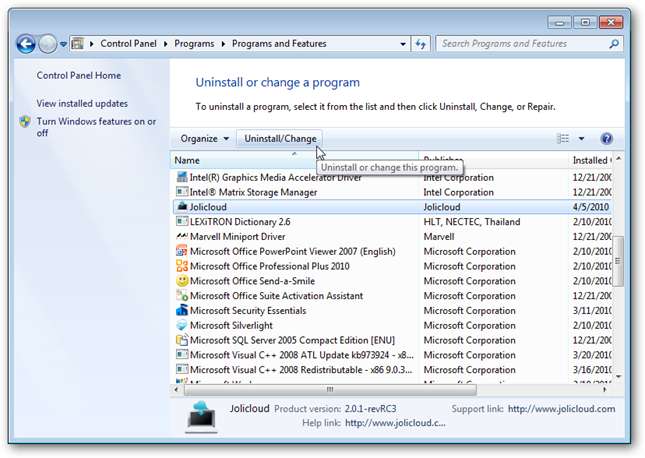The image size is (645, 458).
Task: Select the Jolicloud program name
Action: pyautogui.click(x=208, y=207)
